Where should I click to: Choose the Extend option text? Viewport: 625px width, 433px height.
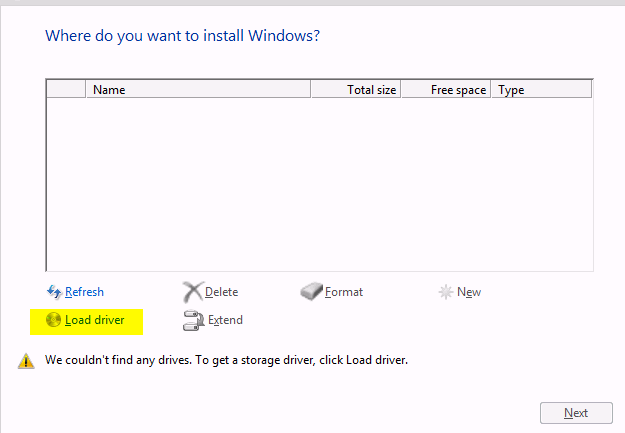[x=225, y=320]
